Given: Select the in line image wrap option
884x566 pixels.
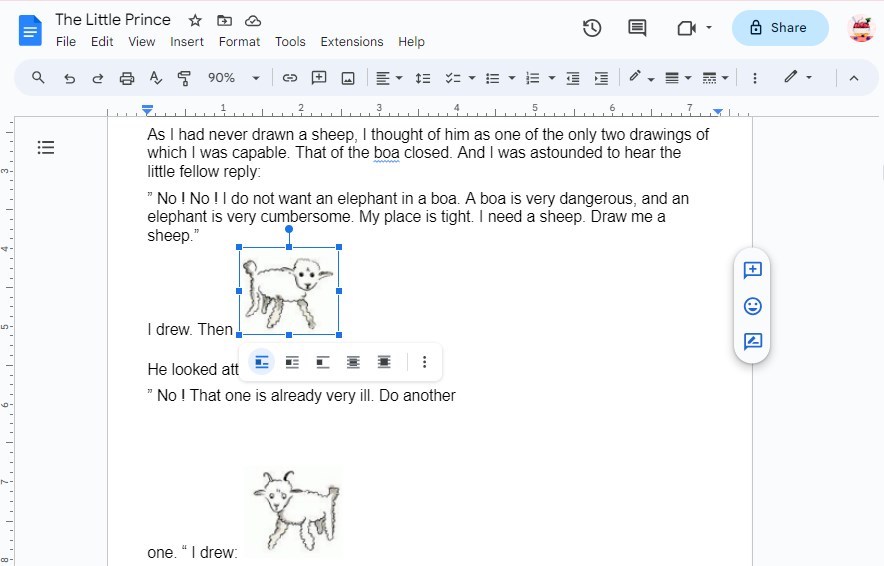Looking at the screenshot, I should tap(262, 362).
